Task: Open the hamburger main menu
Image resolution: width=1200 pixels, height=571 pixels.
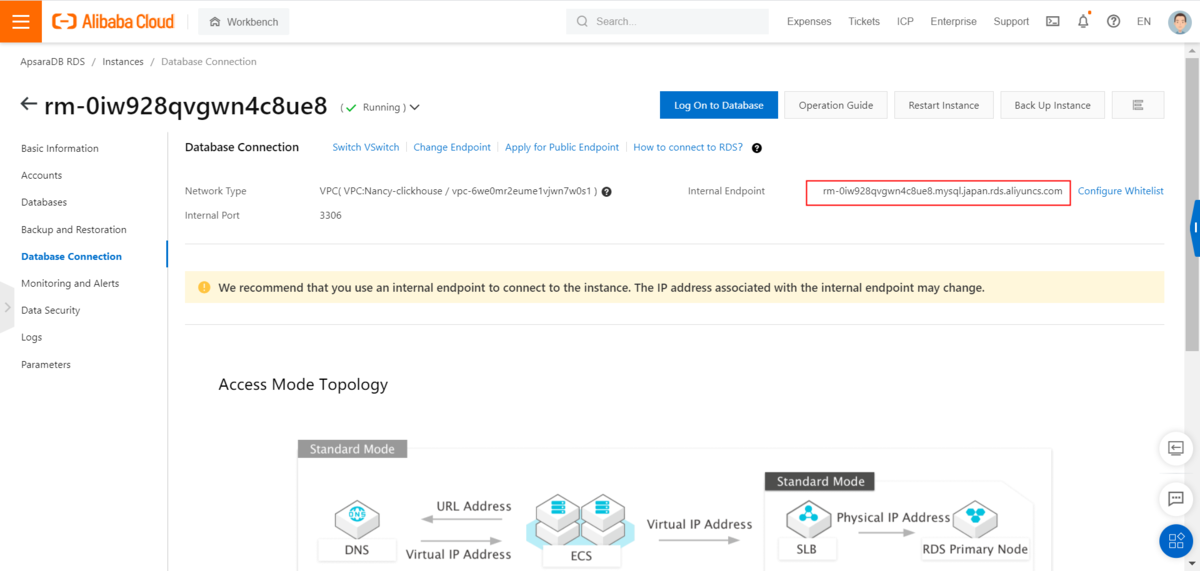Action: pos(20,21)
